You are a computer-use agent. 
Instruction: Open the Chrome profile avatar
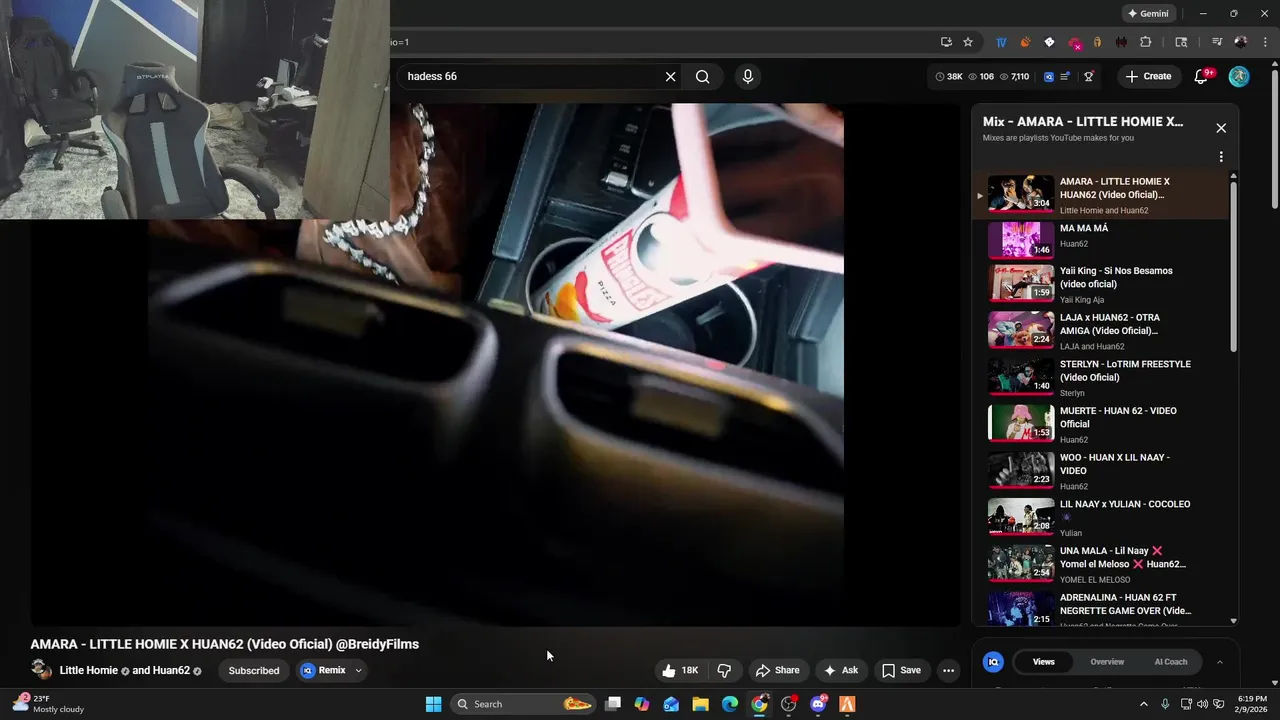(1241, 42)
